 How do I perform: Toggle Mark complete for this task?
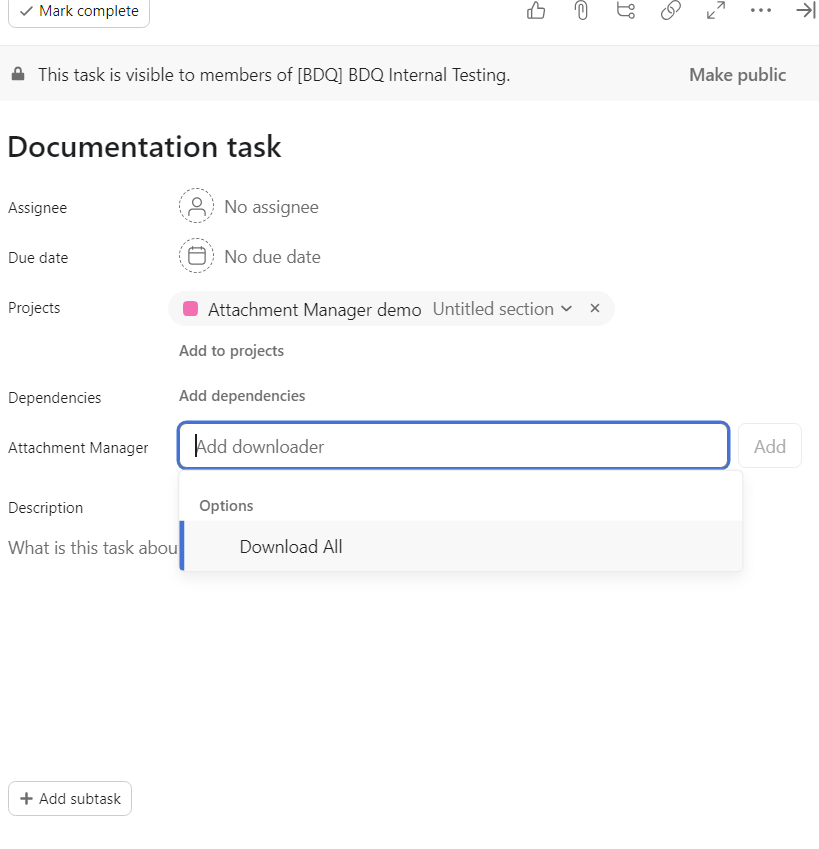(79, 12)
